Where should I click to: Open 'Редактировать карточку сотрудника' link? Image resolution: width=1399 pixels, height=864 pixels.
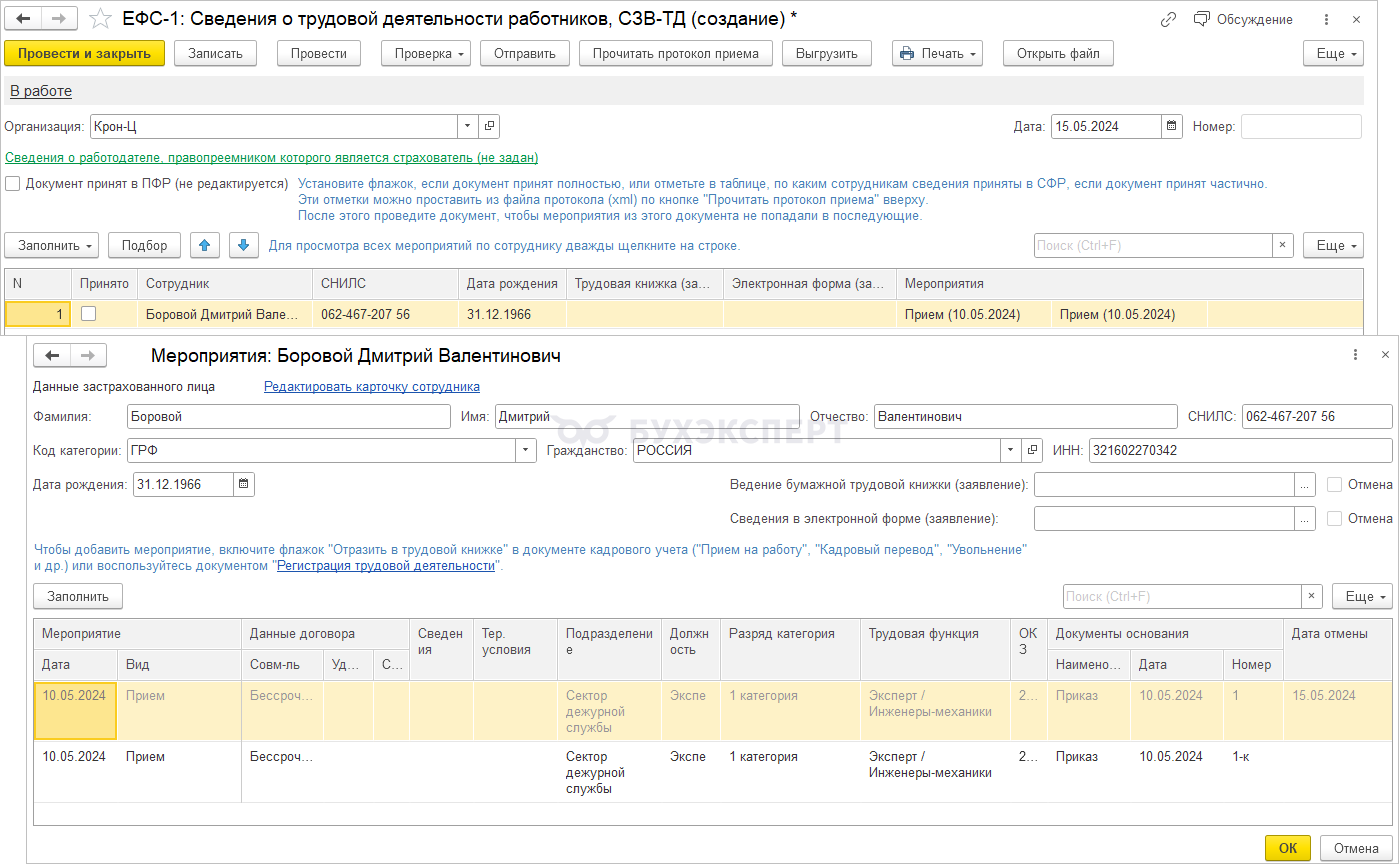click(371, 387)
